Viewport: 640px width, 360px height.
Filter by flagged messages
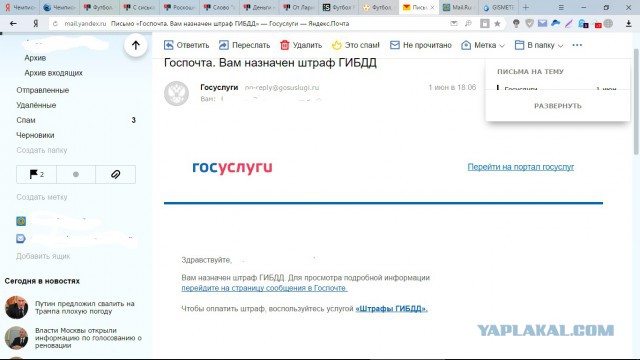point(36,174)
